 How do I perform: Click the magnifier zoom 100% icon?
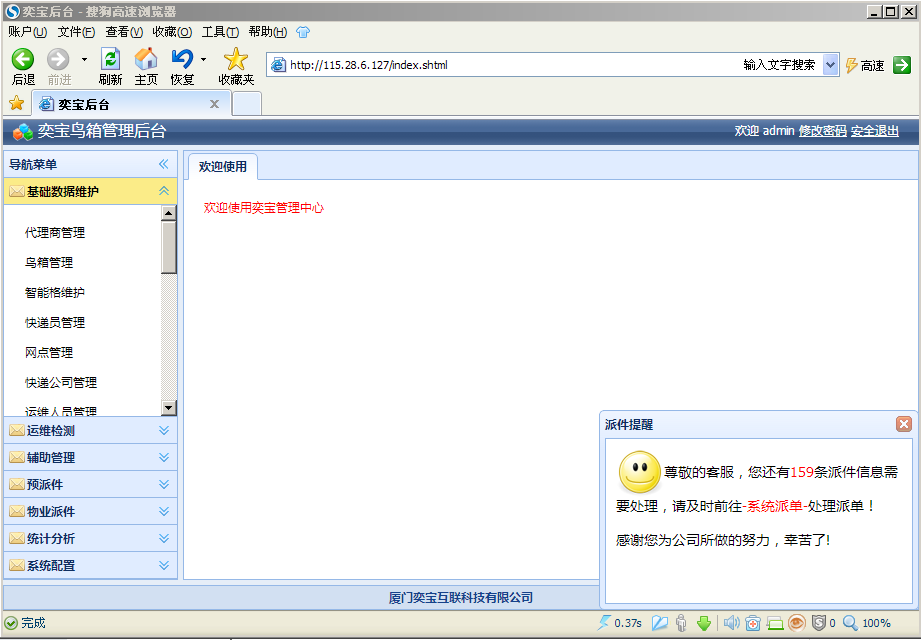click(851, 623)
